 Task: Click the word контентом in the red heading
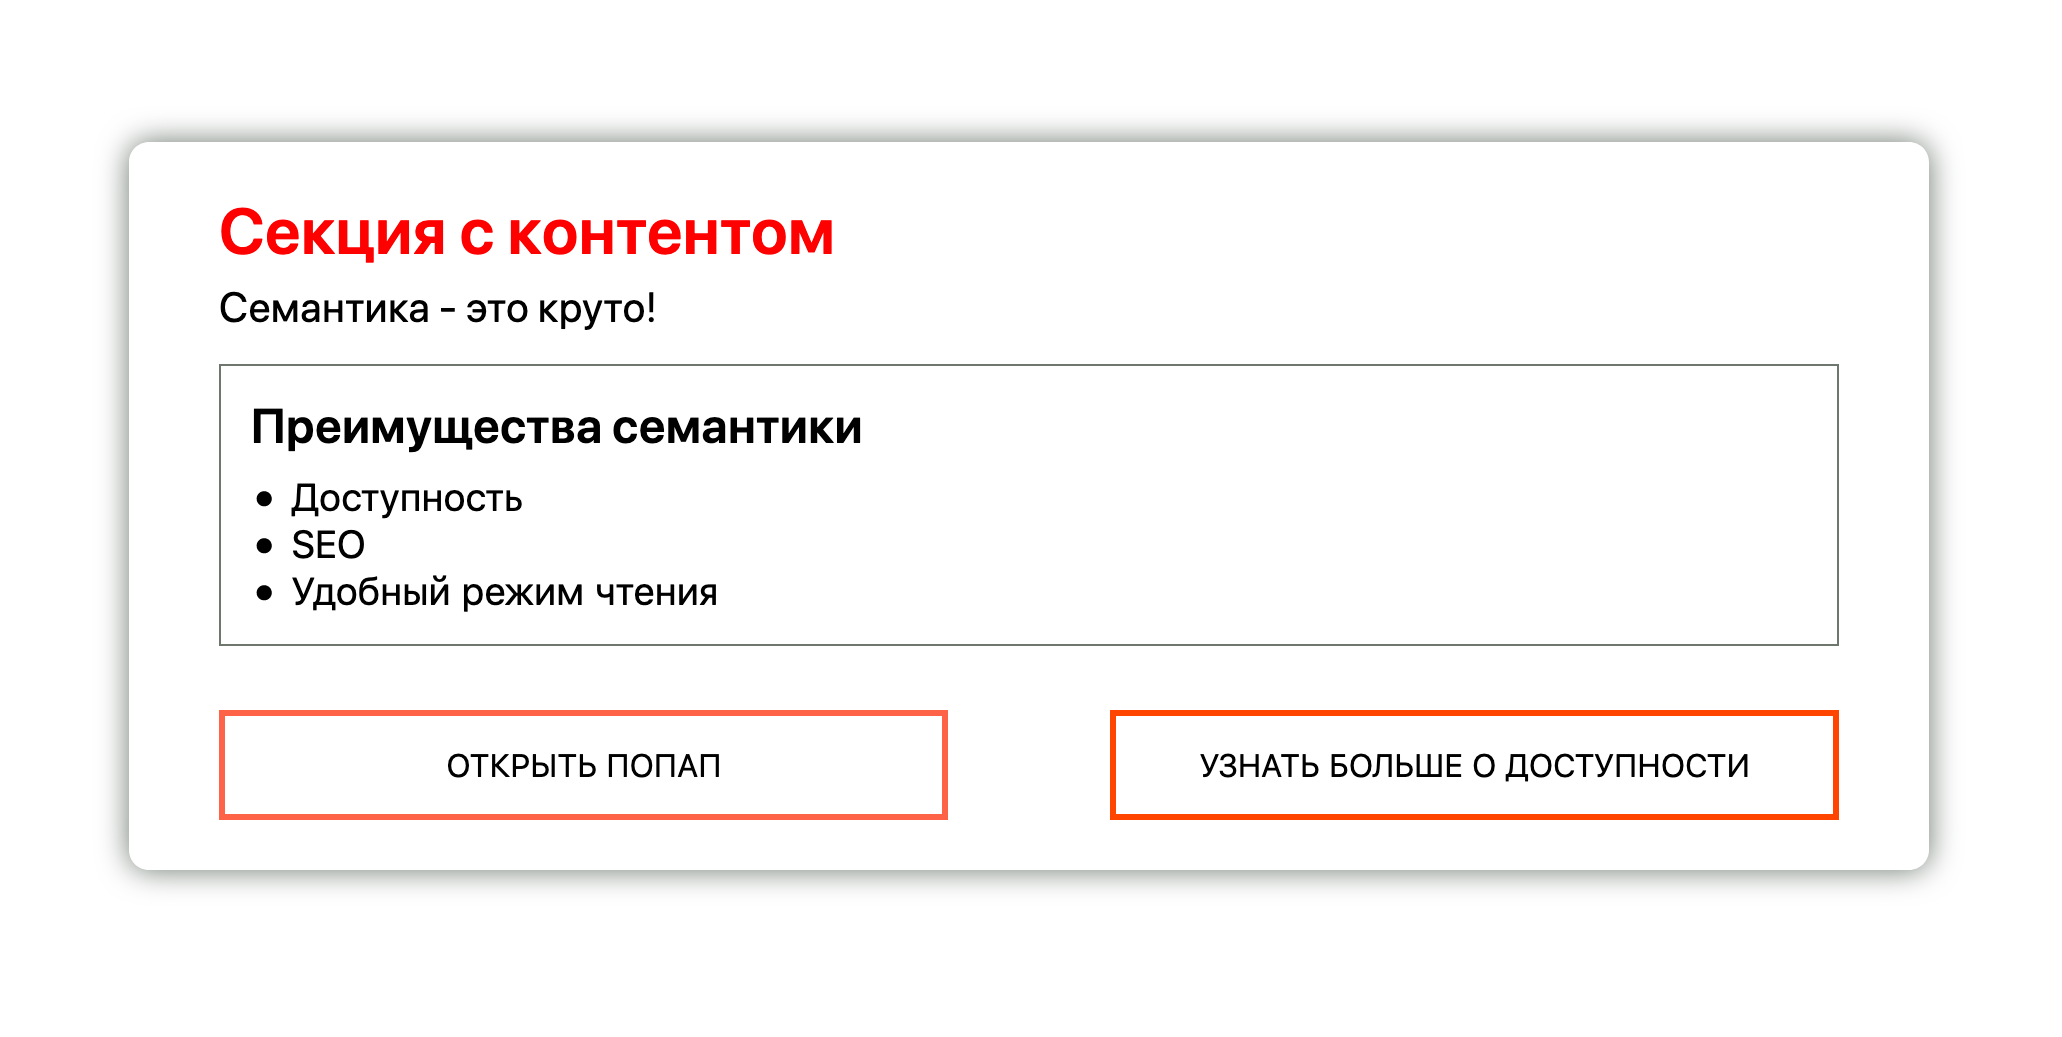pos(671,235)
